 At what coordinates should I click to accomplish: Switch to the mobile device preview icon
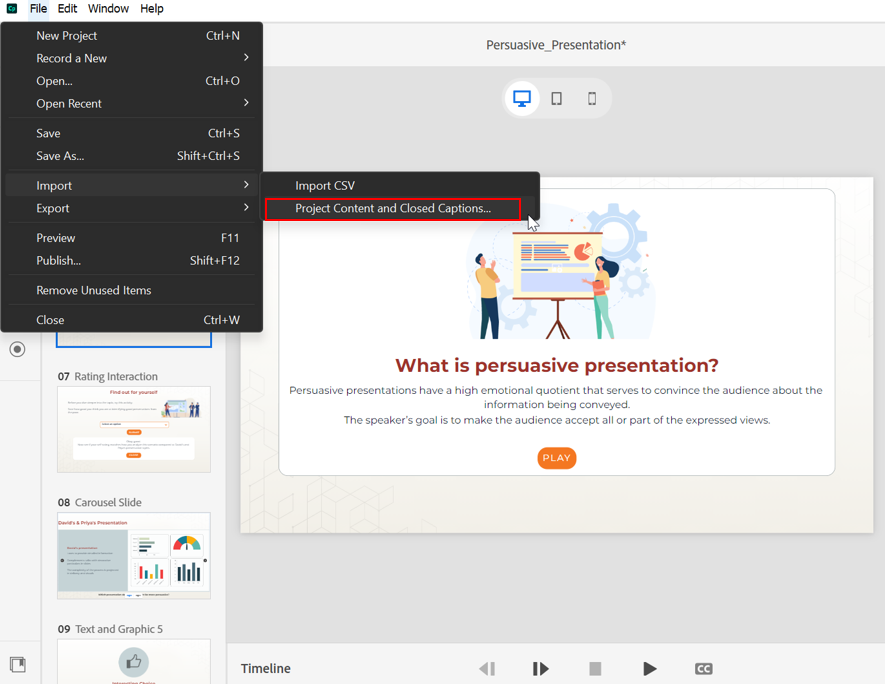click(x=591, y=97)
